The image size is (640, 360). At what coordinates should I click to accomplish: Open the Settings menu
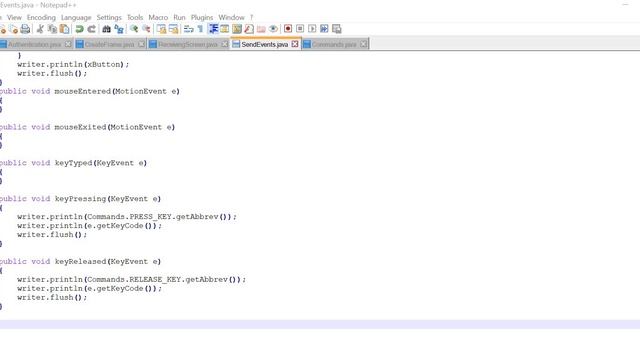tap(109, 18)
